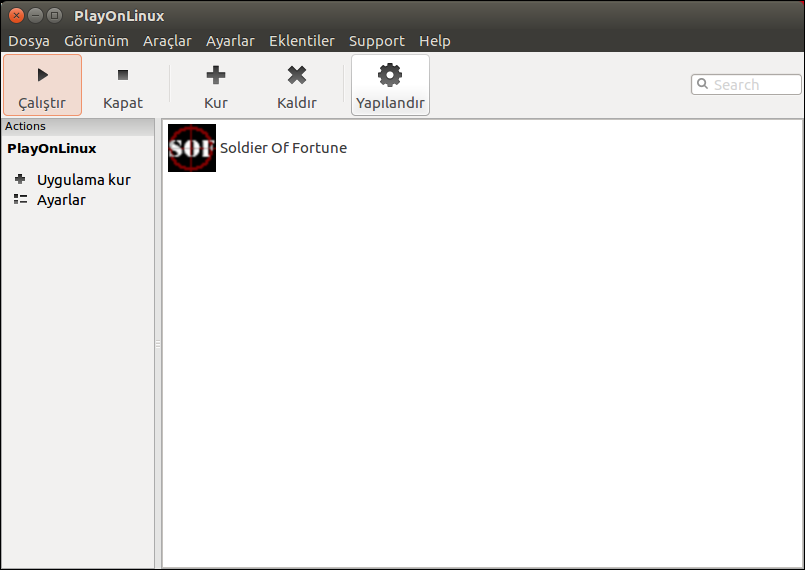
Task: Open the Support menu
Action: tap(377, 41)
